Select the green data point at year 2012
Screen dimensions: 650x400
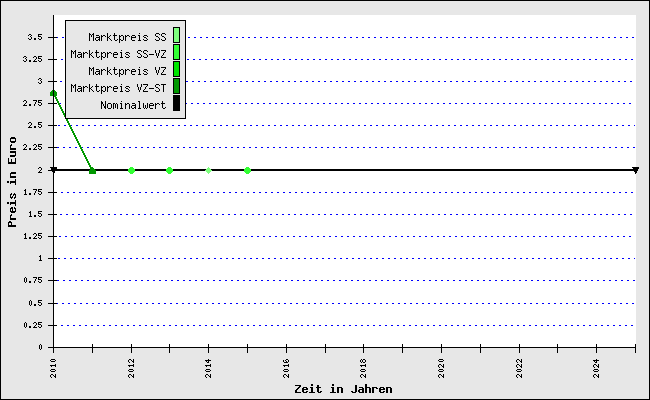pos(131,170)
